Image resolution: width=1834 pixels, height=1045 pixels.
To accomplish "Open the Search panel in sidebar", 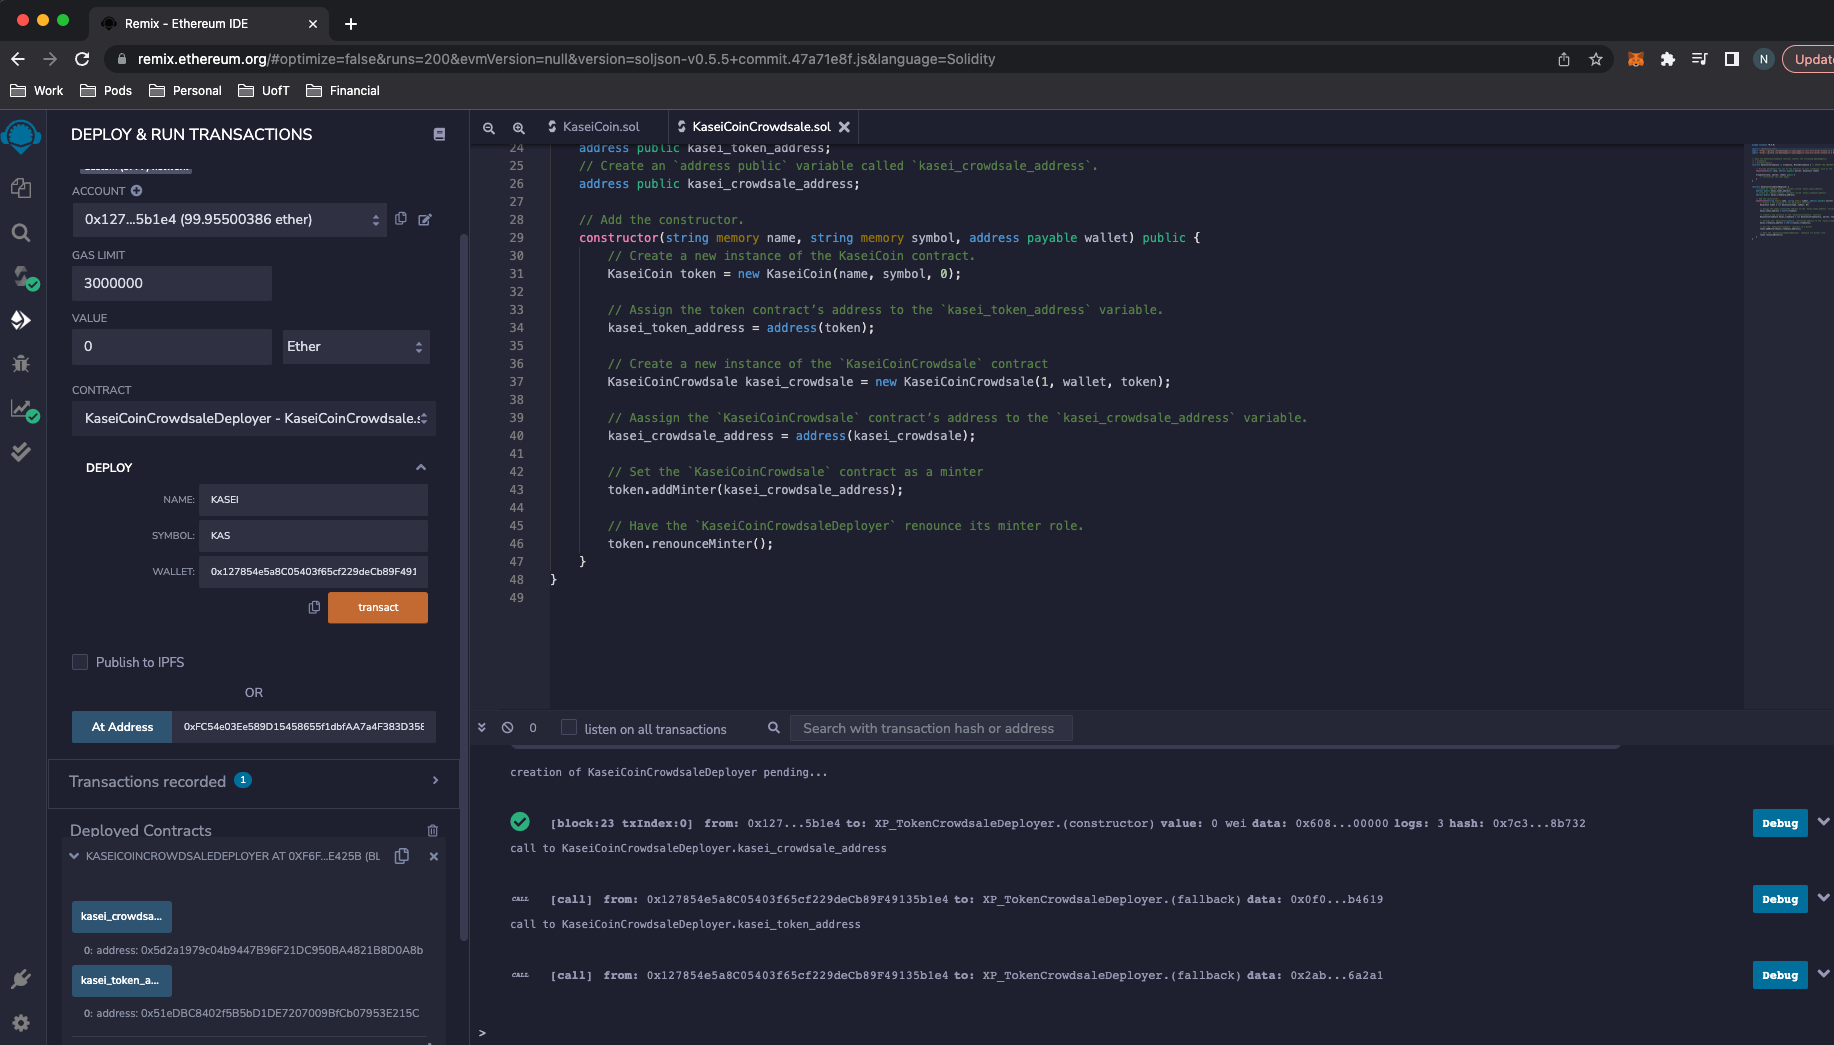I will pyautogui.click(x=21, y=232).
